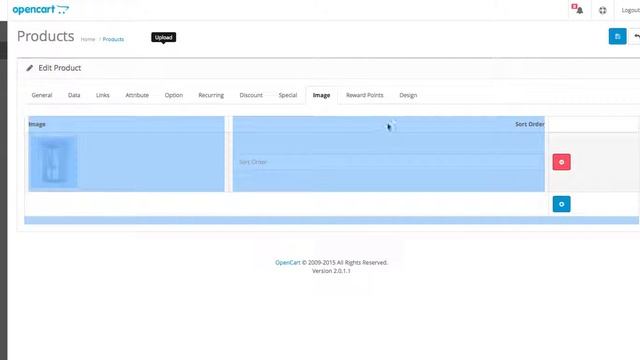The height and width of the screenshot is (360, 640).
Task: Click the Image column header
Action: 37,124
